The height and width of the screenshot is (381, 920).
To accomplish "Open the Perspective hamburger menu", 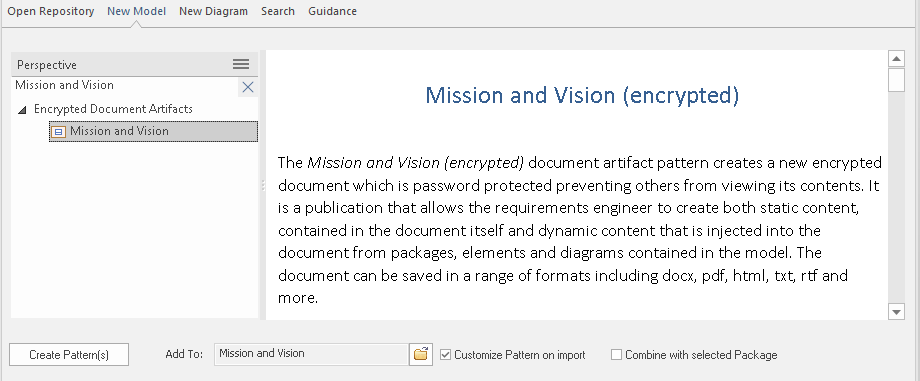I will (241, 65).
